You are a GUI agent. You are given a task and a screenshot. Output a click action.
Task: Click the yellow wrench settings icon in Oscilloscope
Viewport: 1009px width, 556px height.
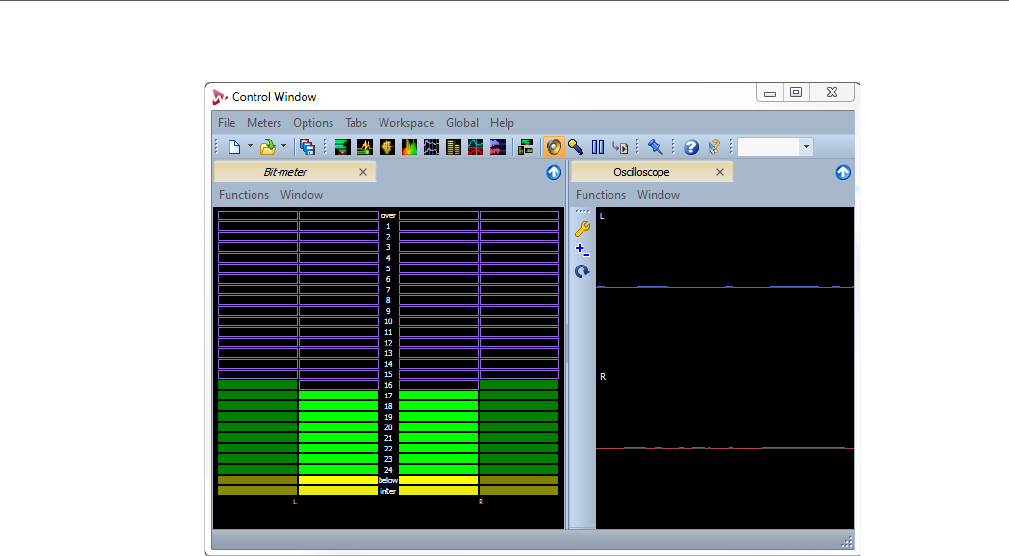[x=582, y=228]
